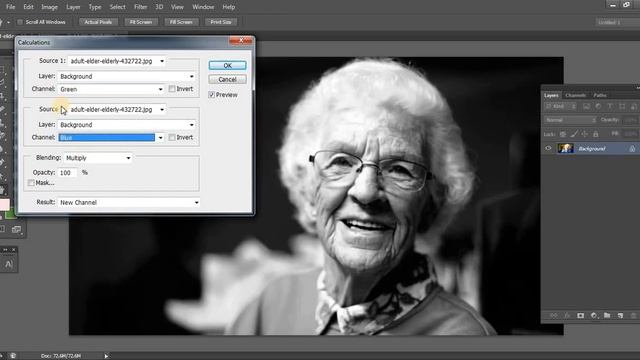Open Source 2 Channel dropdown showing Blue
The height and width of the screenshot is (360, 640).
tap(111, 138)
